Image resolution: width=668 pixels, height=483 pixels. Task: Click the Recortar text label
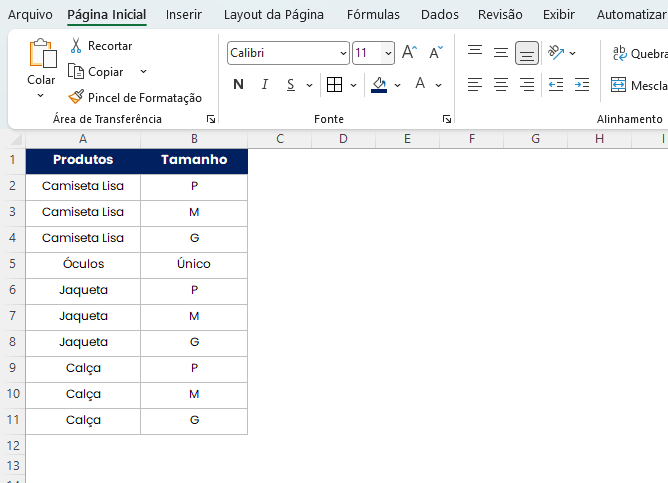pos(110,46)
